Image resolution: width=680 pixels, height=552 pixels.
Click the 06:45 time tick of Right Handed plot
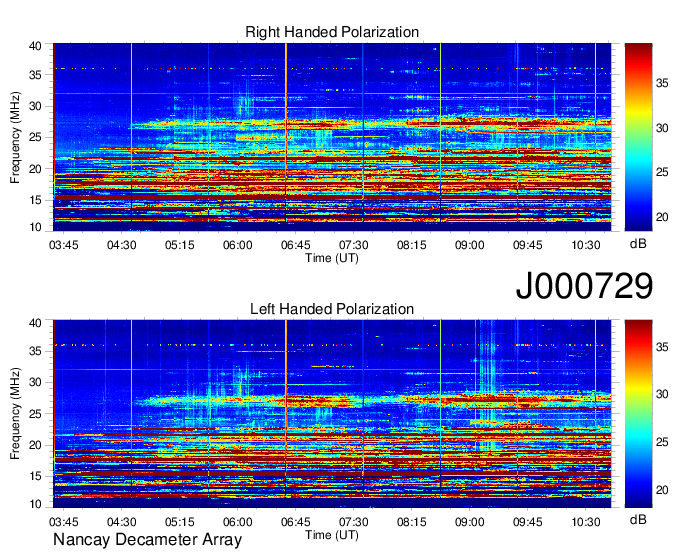tap(295, 245)
